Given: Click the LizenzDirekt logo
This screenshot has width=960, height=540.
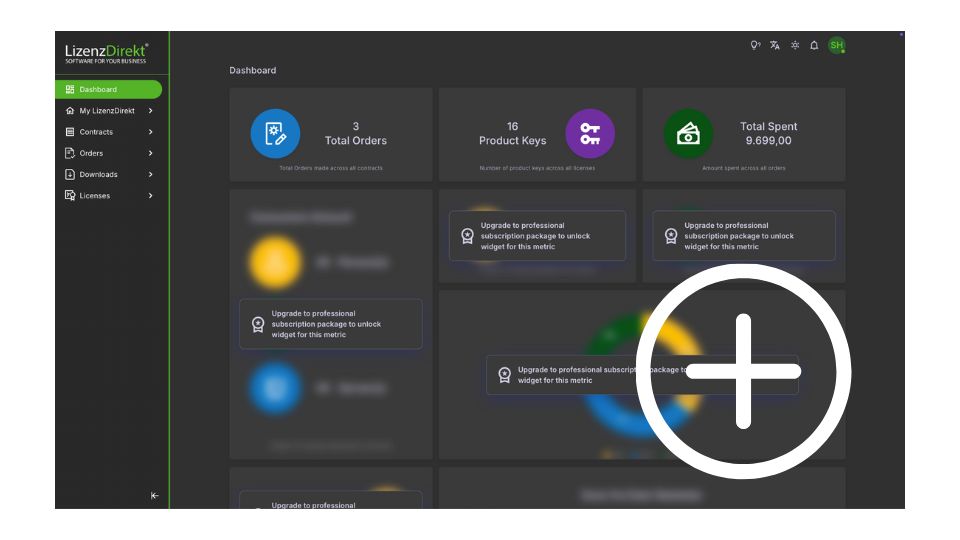Looking at the screenshot, I should click(x=107, y=53).
